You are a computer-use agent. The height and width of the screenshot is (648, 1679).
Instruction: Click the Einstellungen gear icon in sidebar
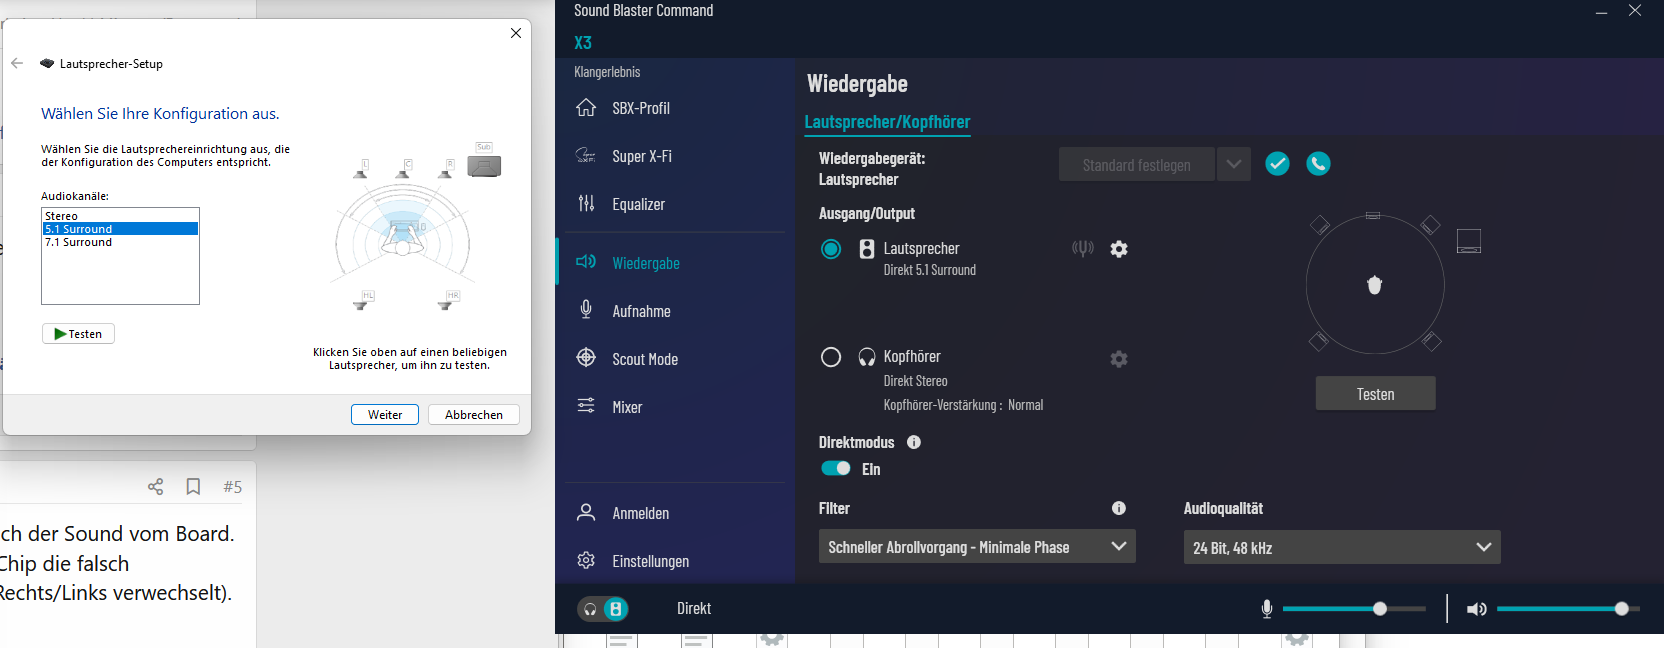[x=586, y=560]
